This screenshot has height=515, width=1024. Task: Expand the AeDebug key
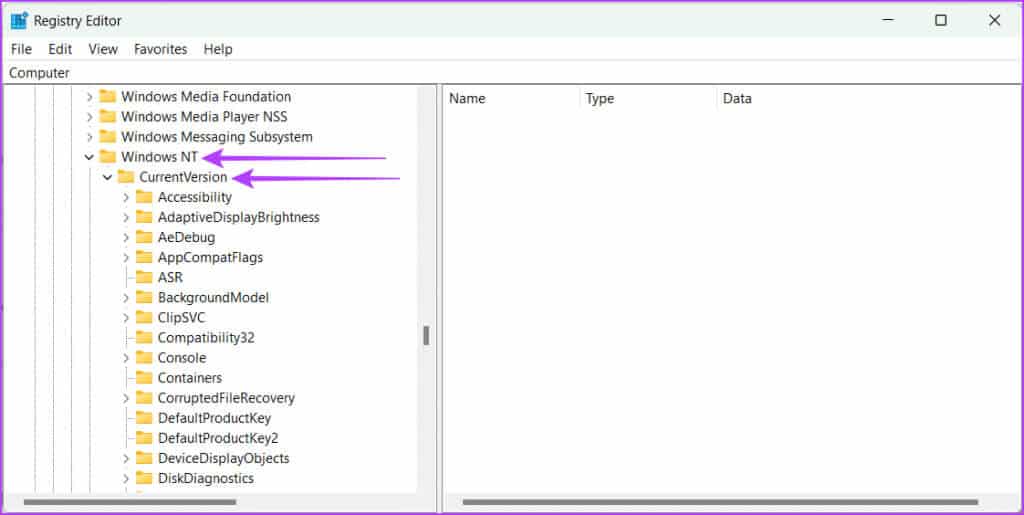tap(126, 238)
